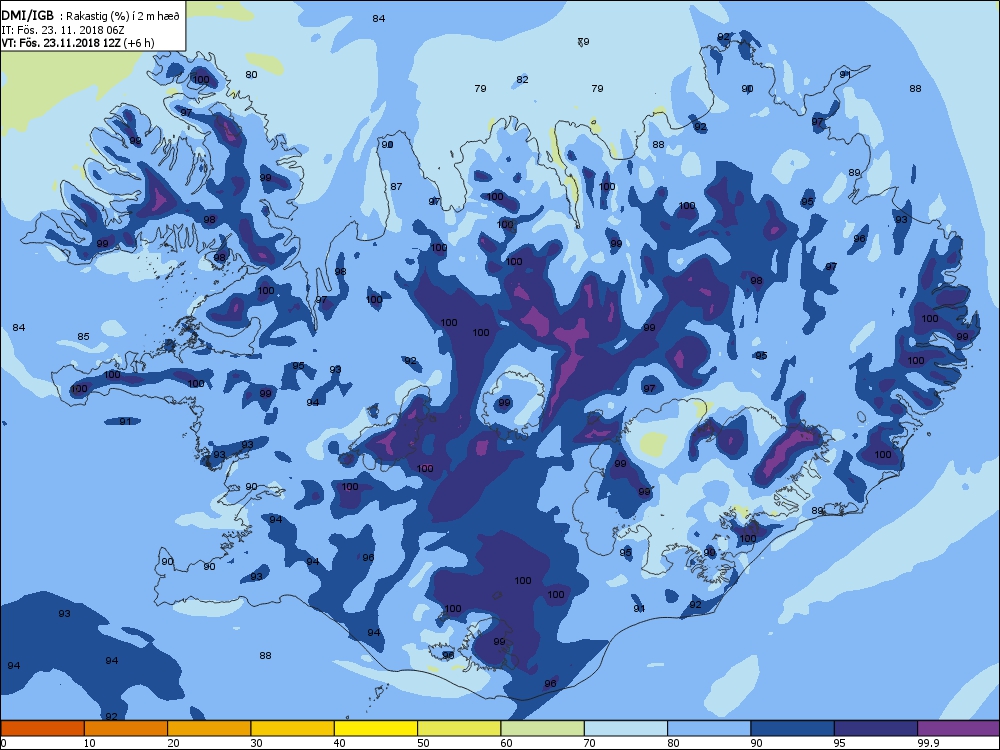Click the 'VT: Fös. 23.11.2018 12Z (+6 h)' line
The image size is (1000, 750).
coord(78,43)
